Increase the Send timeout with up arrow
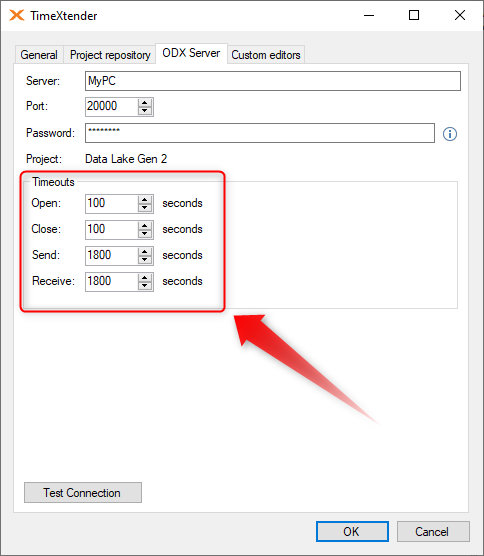Image resolution: width=484 pixels, height=556 pixels. pos(145,252)
